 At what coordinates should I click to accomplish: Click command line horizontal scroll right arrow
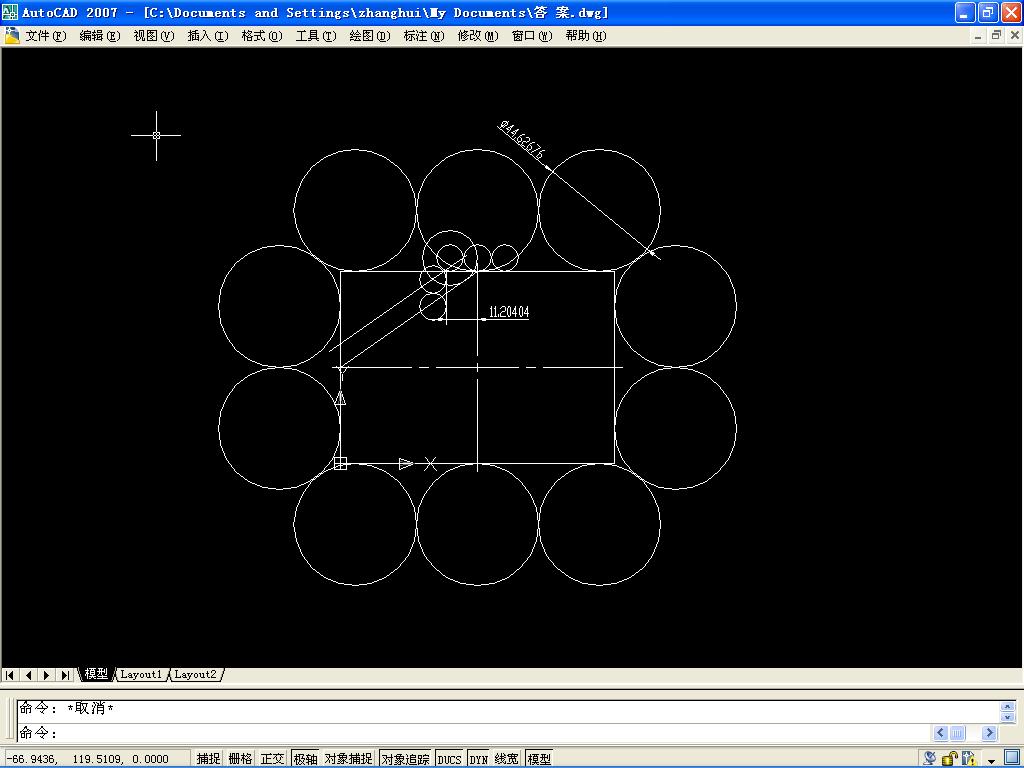(x=989, y=733)
